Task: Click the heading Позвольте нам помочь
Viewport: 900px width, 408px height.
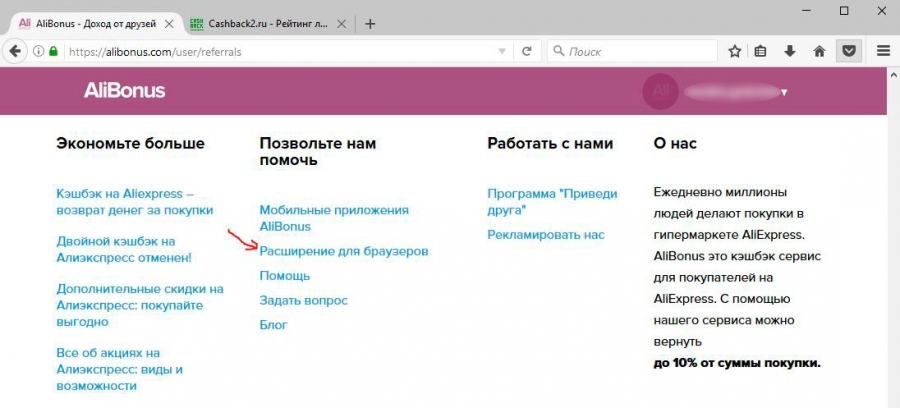Action: [x=318, y=151]
